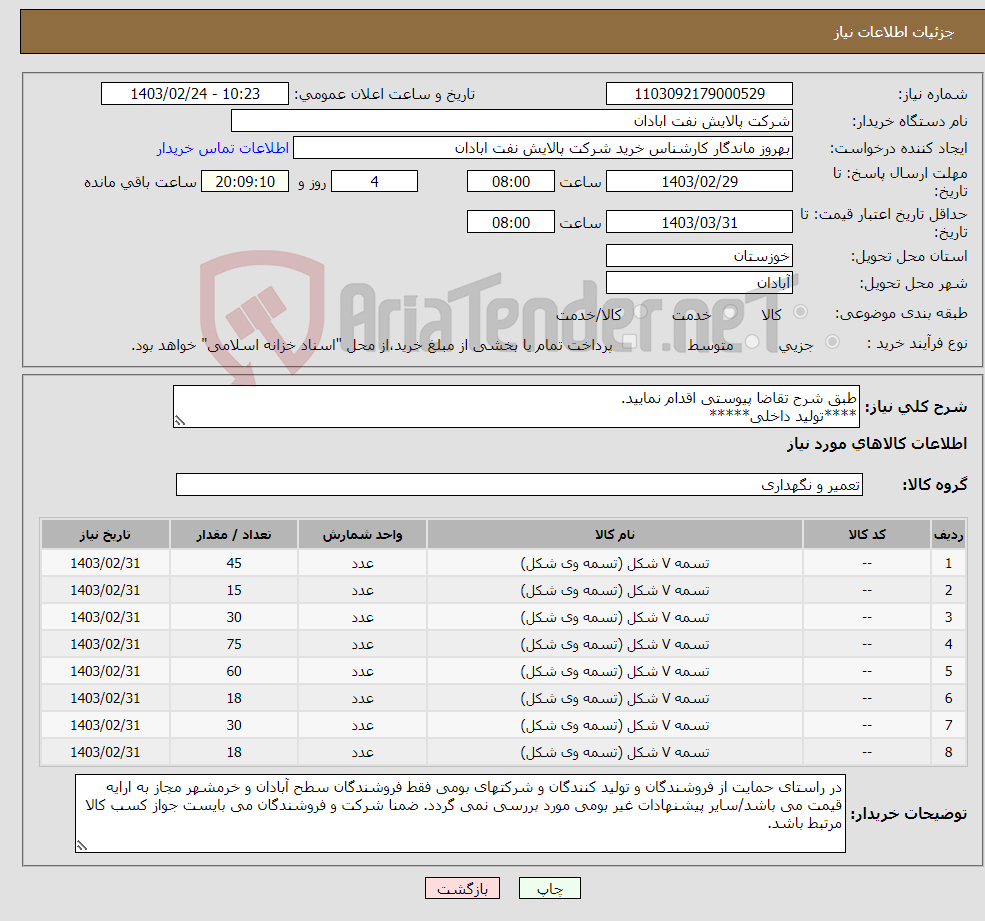Image resolution: width=985 pixels, height=921 pixels.
Task: Click the need number field 1103092179000529
Action: click(699, 94)
